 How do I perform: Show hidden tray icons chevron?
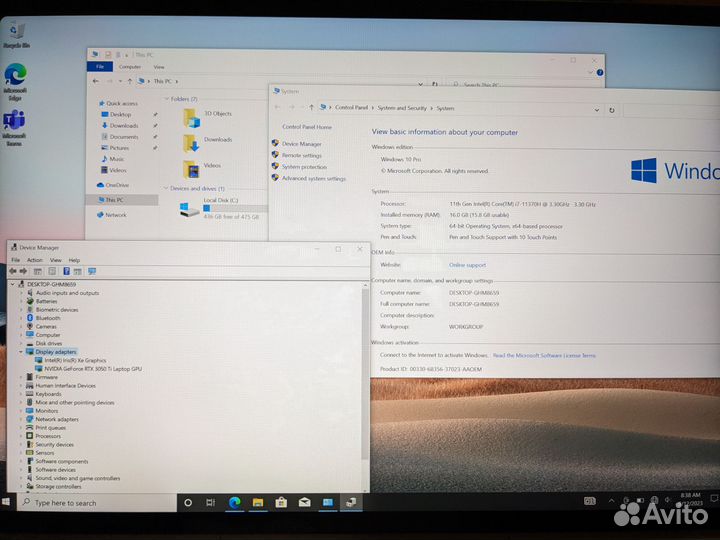point(611,501)
